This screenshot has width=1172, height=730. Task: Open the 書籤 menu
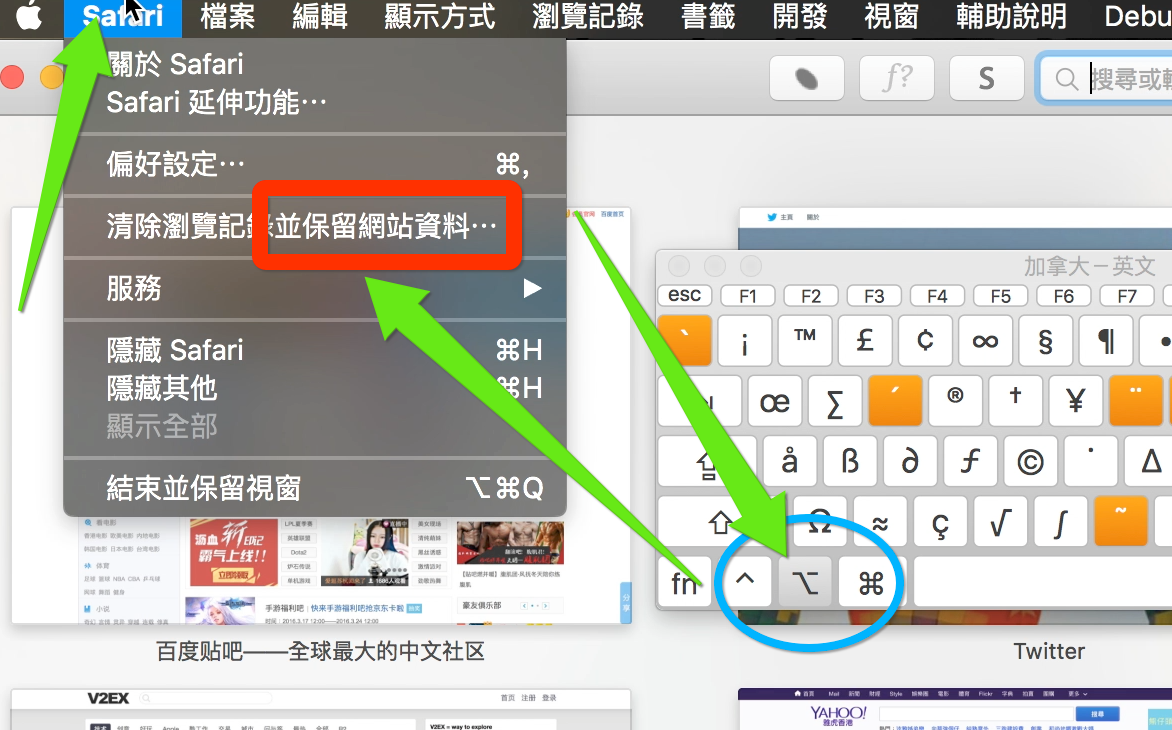(708, 16)
